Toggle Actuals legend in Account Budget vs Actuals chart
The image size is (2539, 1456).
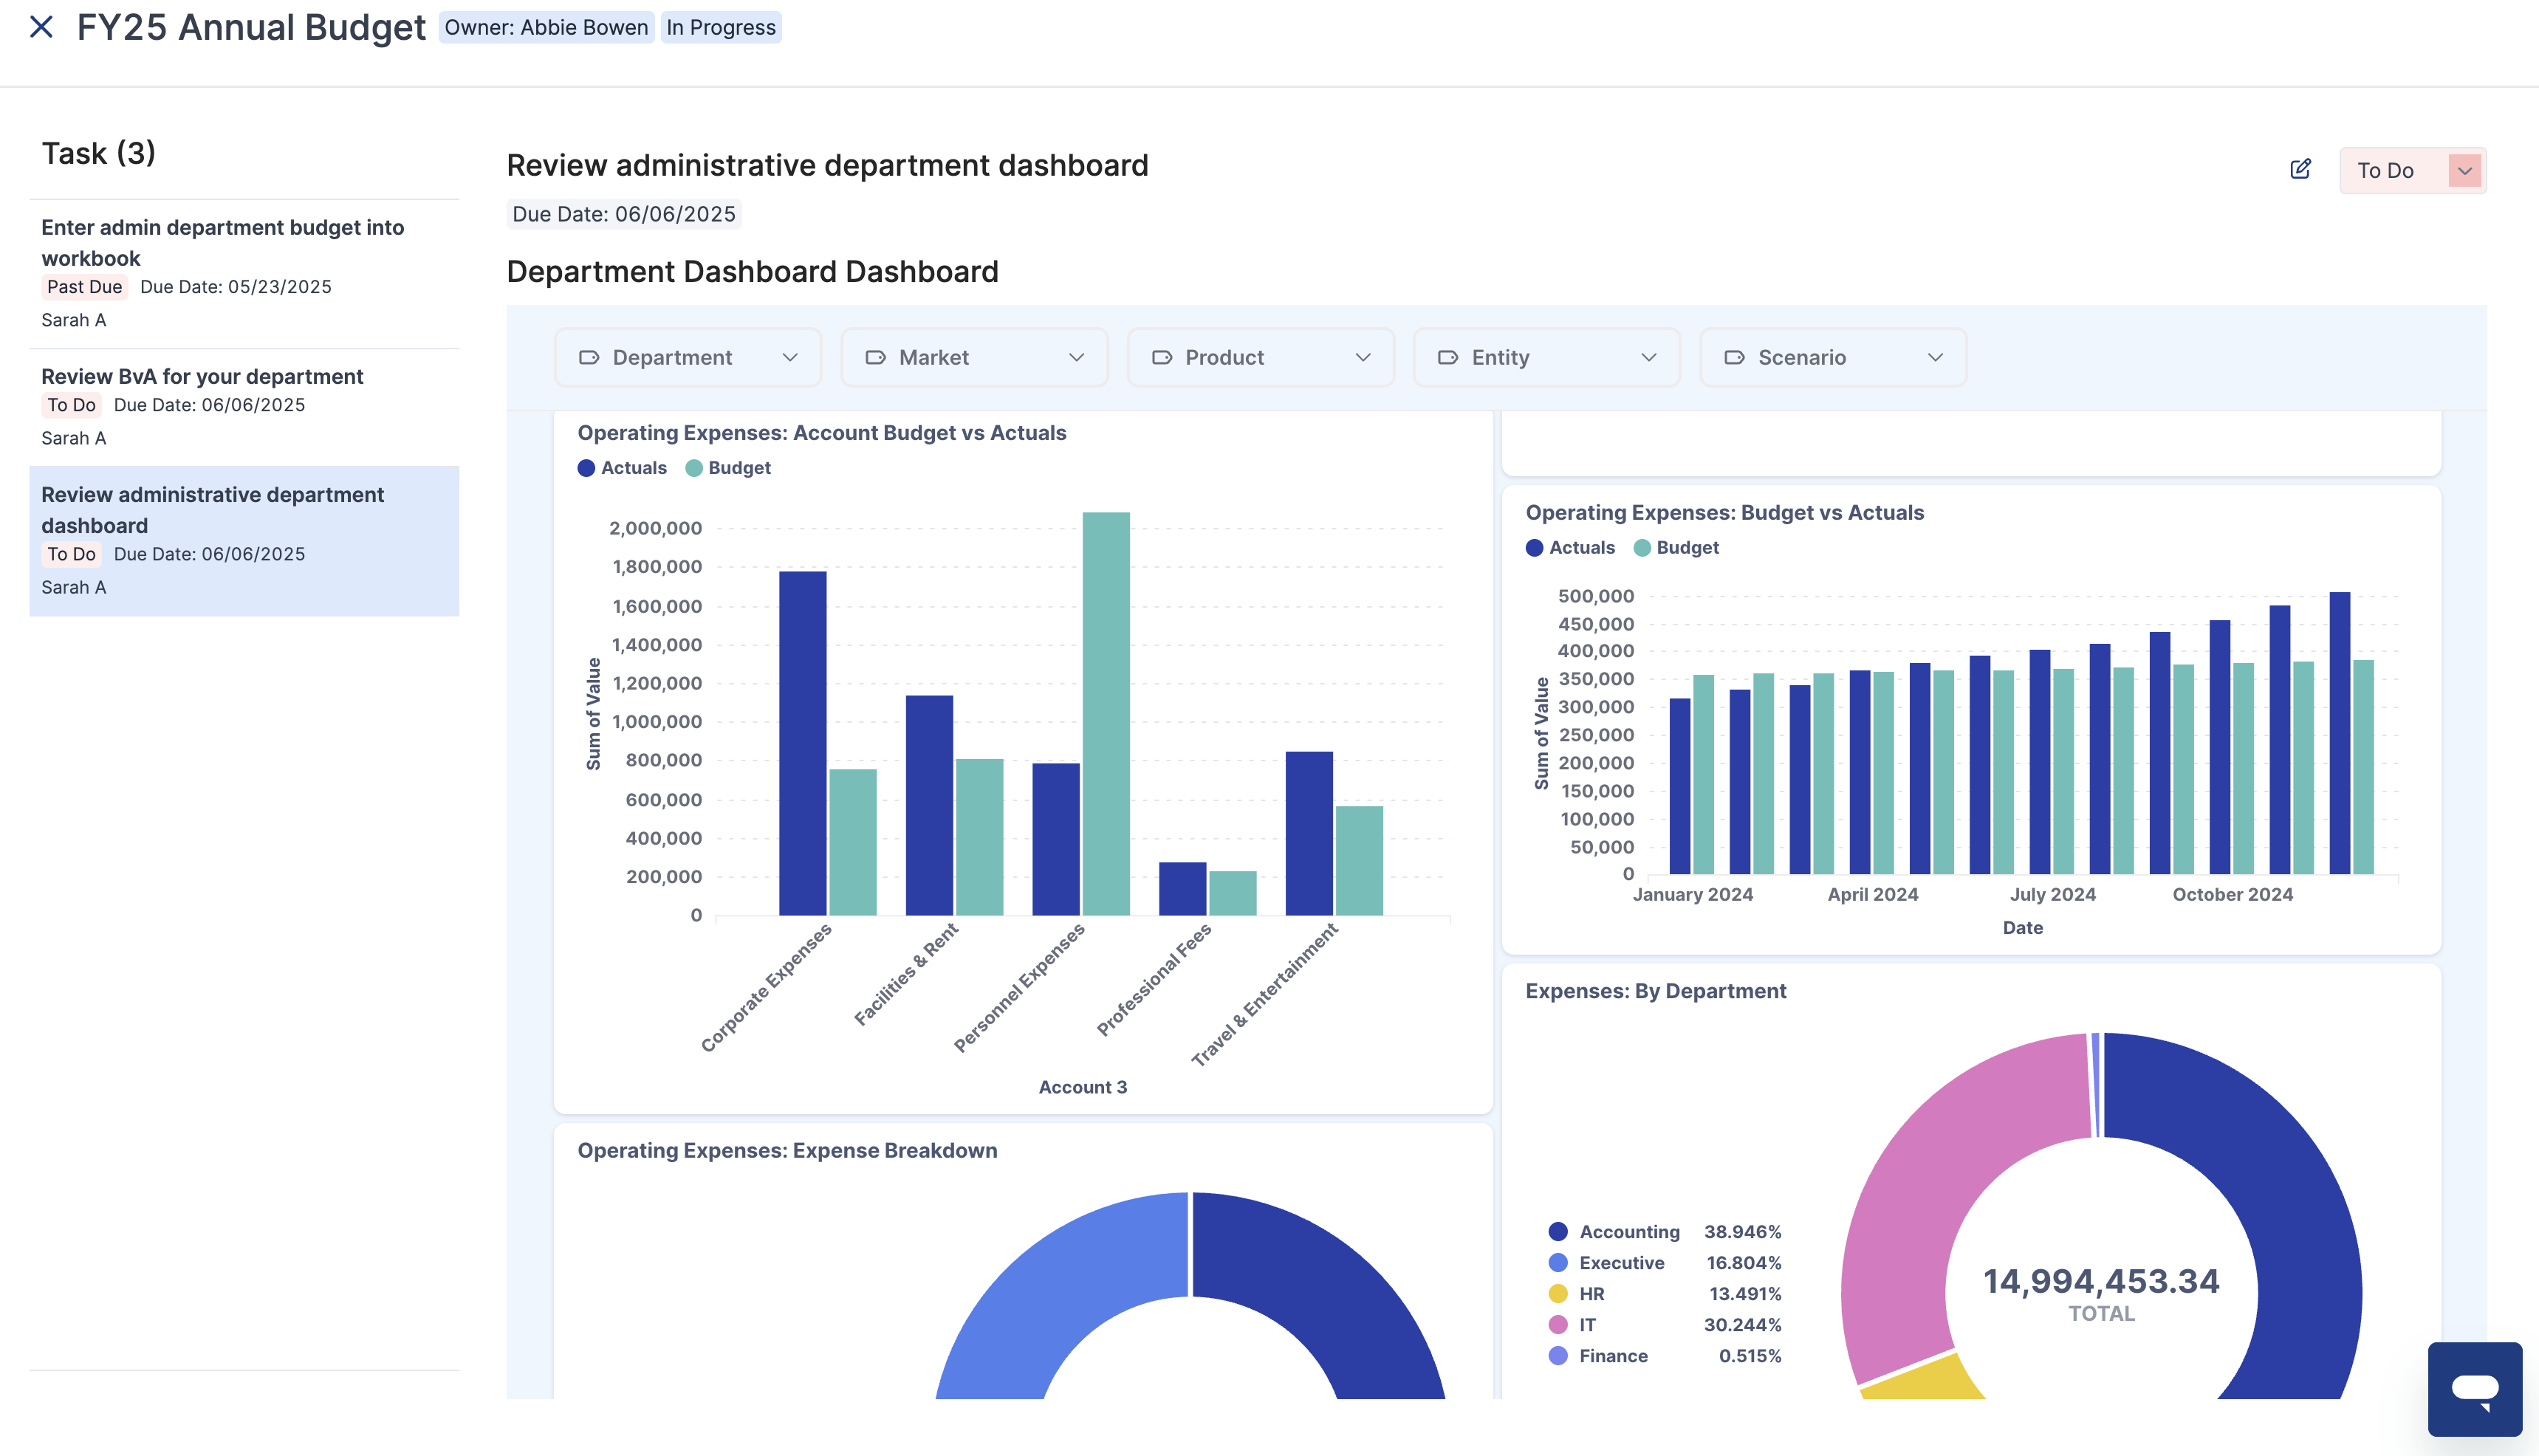tap(622, 468)
